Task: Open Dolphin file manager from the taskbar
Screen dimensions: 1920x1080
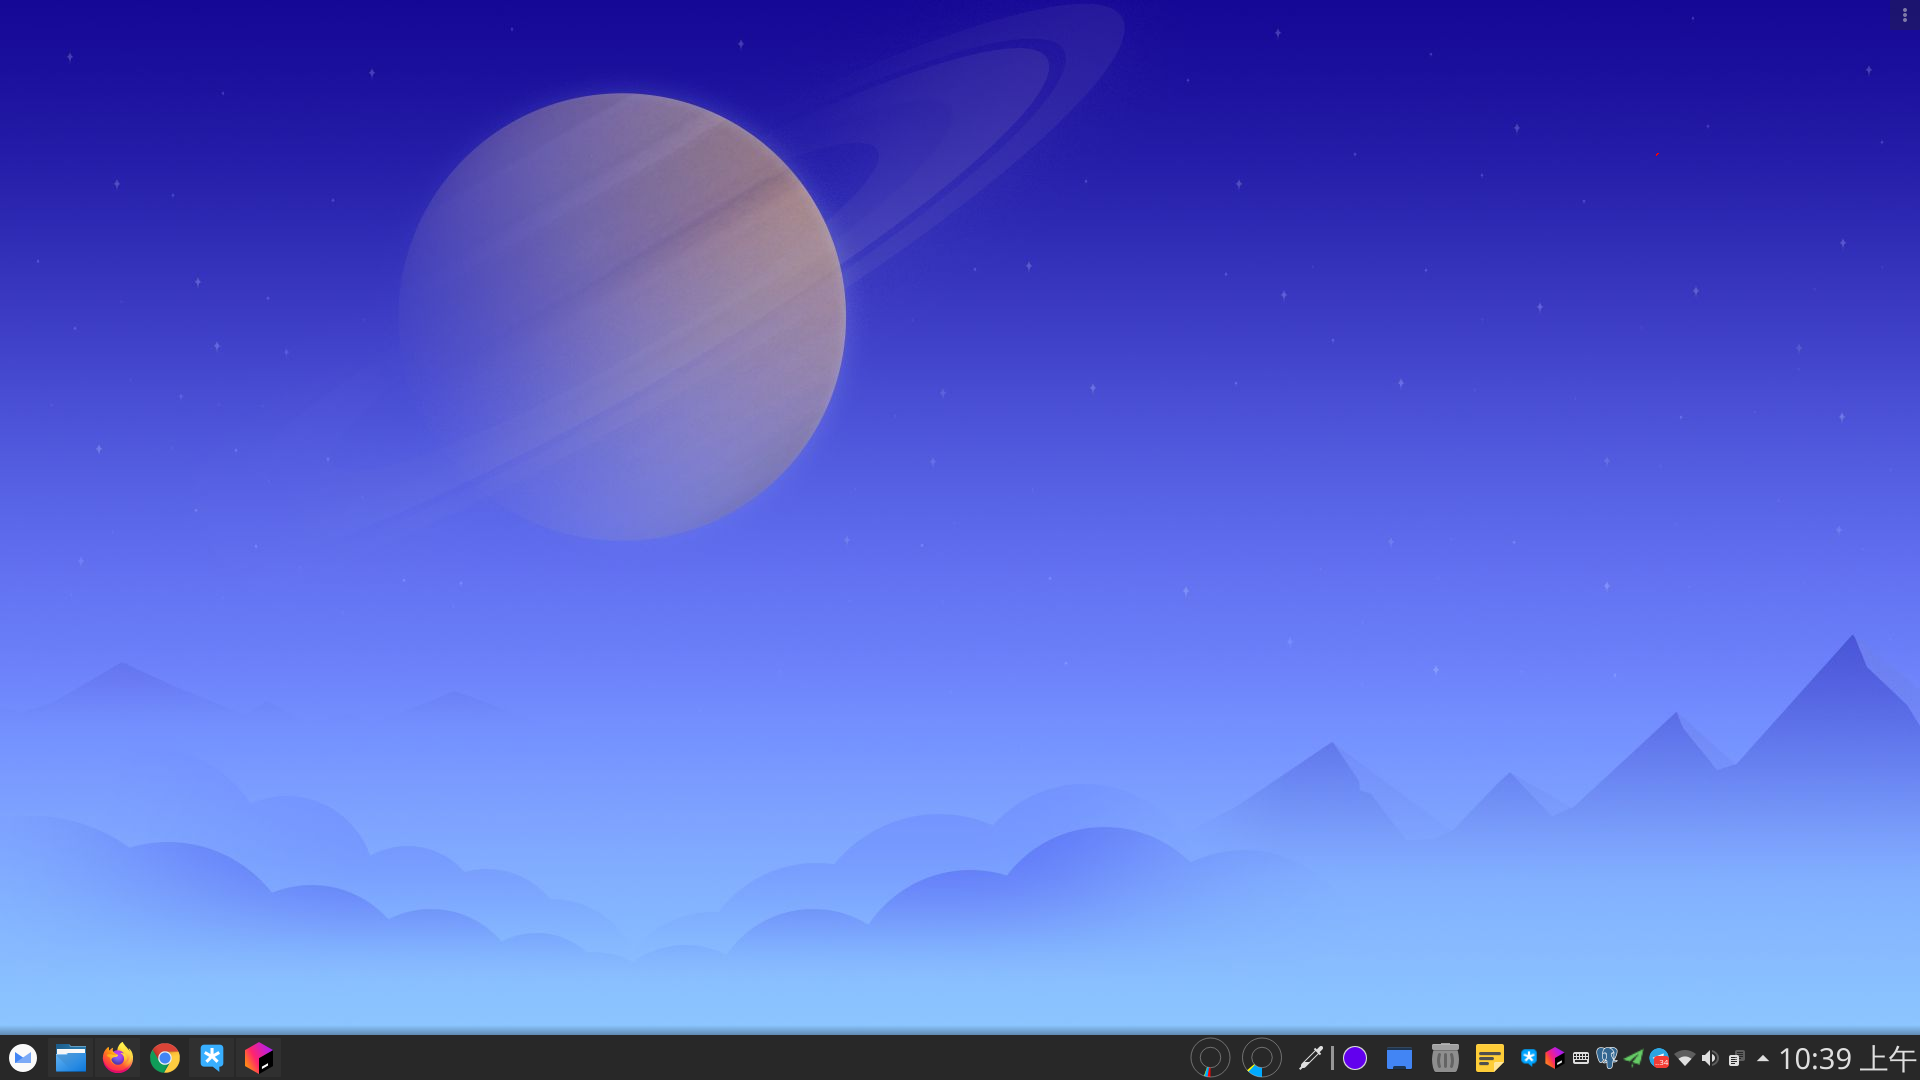Action: tap(70, 1057)
